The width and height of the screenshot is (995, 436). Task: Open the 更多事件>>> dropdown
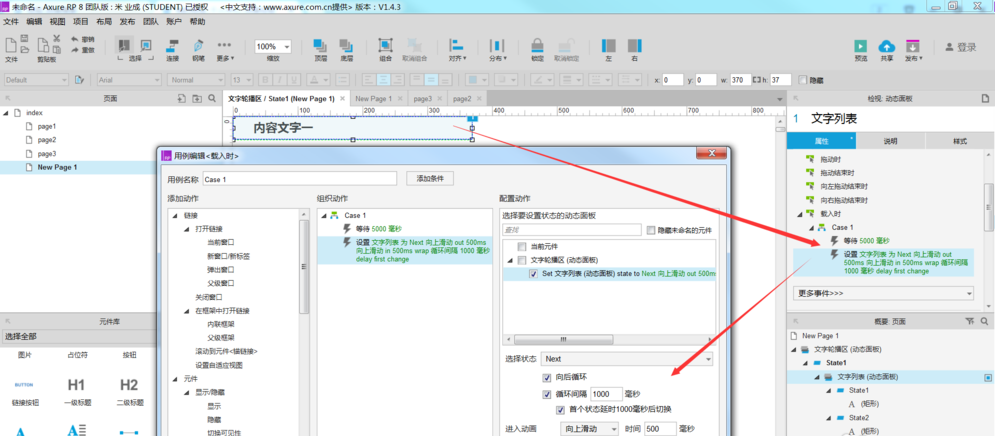882,293
